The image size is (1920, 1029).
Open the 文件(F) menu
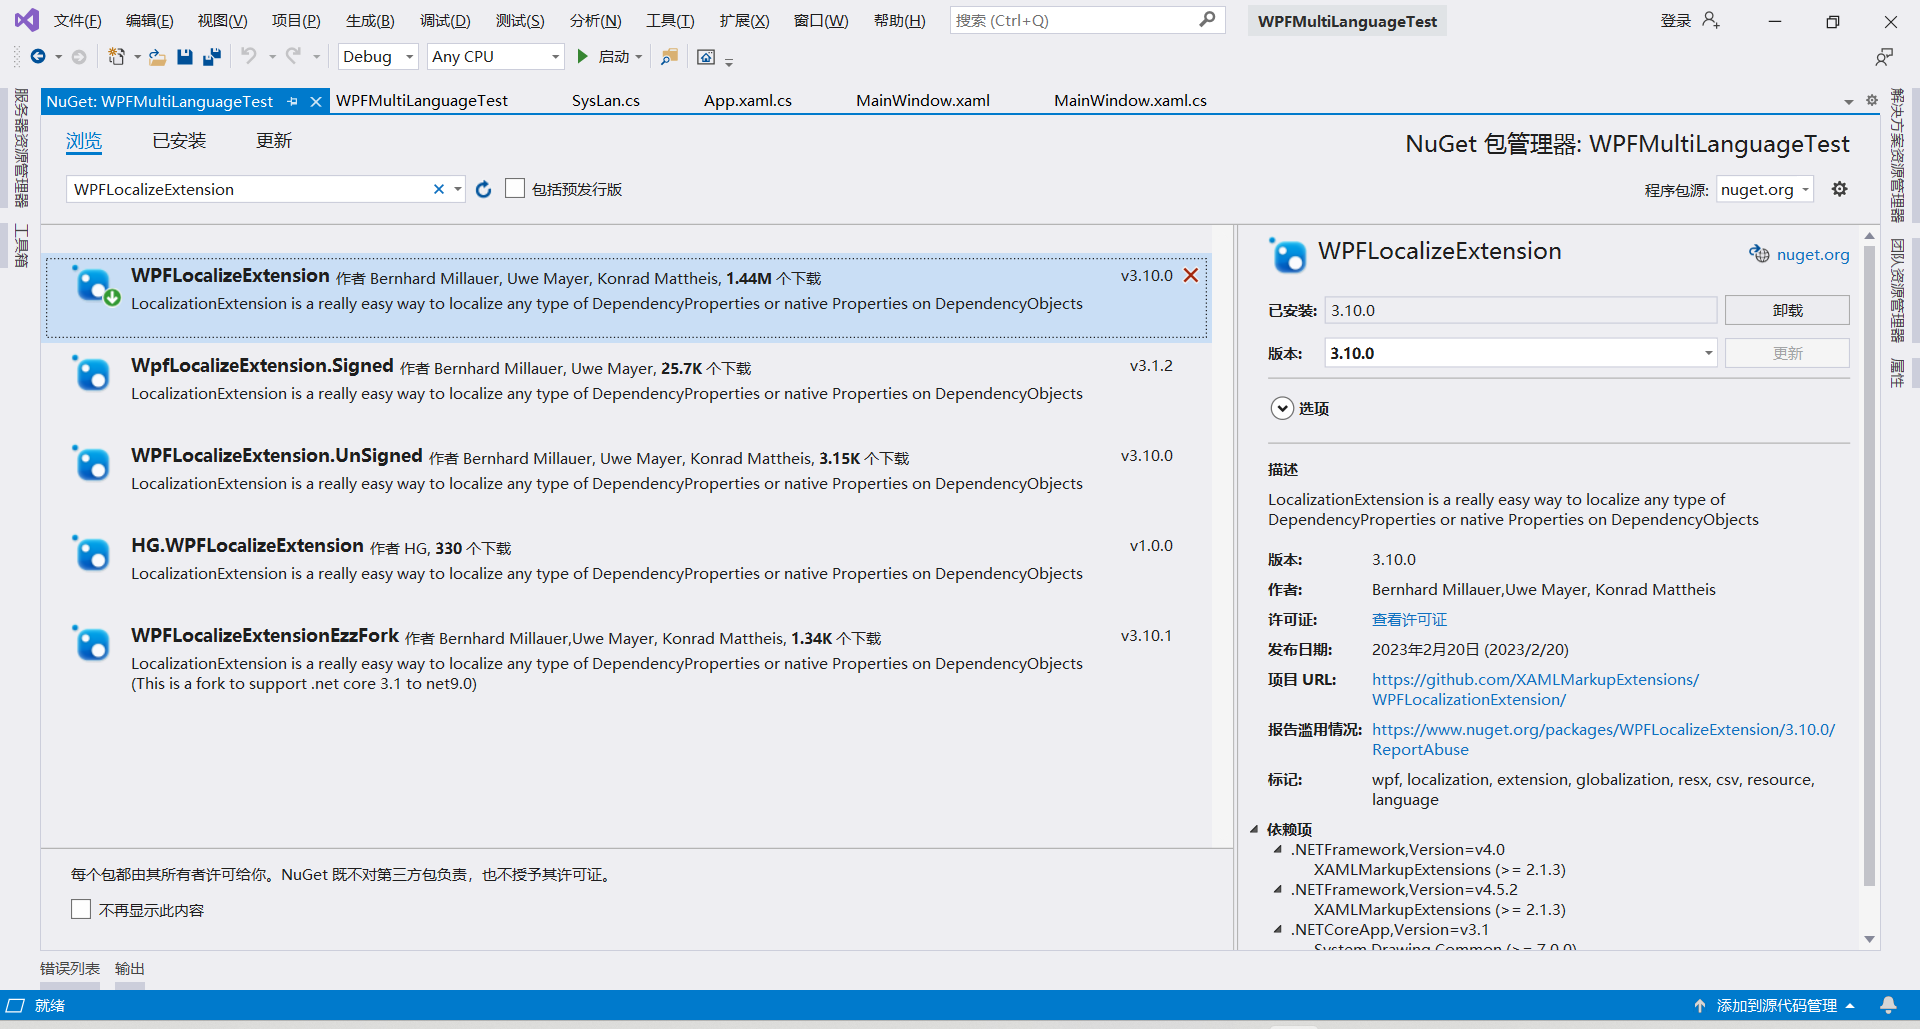[78, 21]
